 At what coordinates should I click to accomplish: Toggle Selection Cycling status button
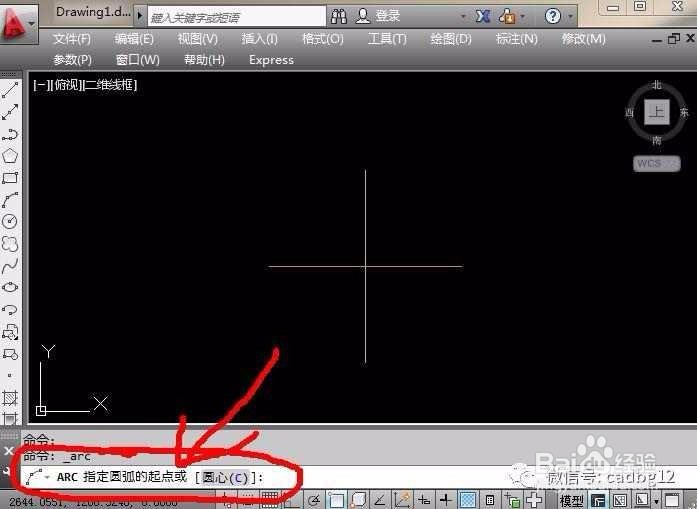coord(511,501)
